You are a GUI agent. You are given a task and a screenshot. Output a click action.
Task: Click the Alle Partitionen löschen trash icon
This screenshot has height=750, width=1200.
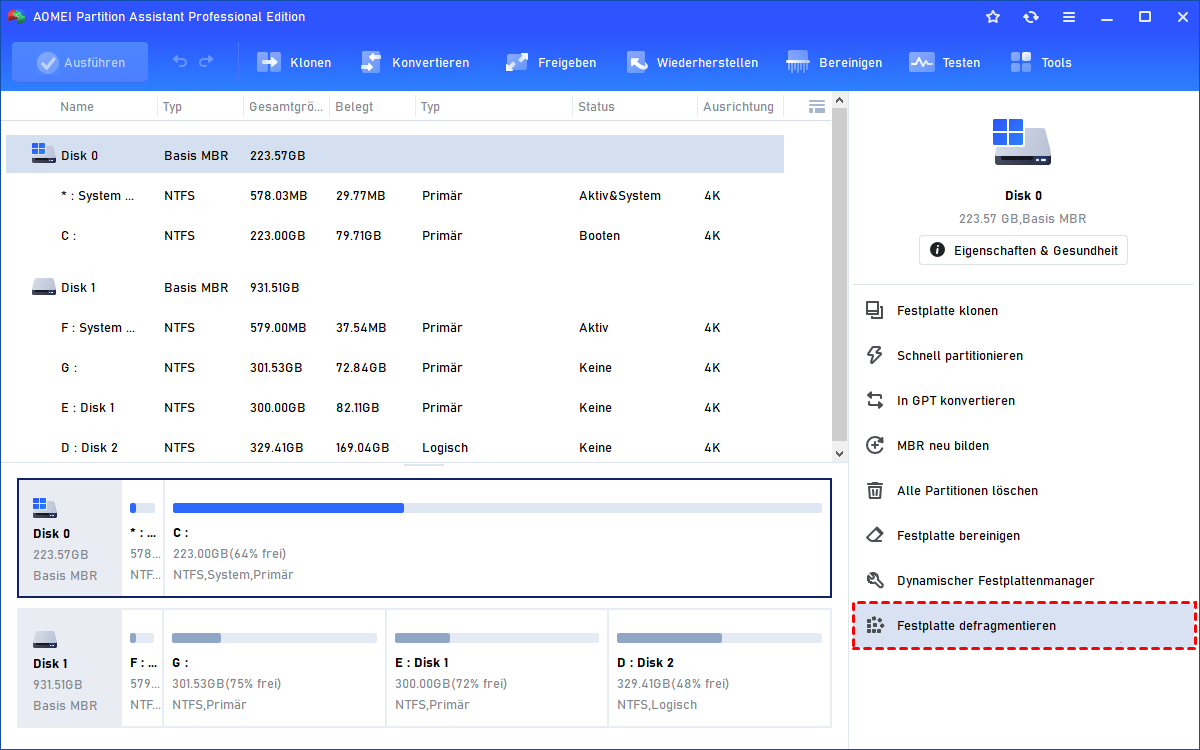875,491
